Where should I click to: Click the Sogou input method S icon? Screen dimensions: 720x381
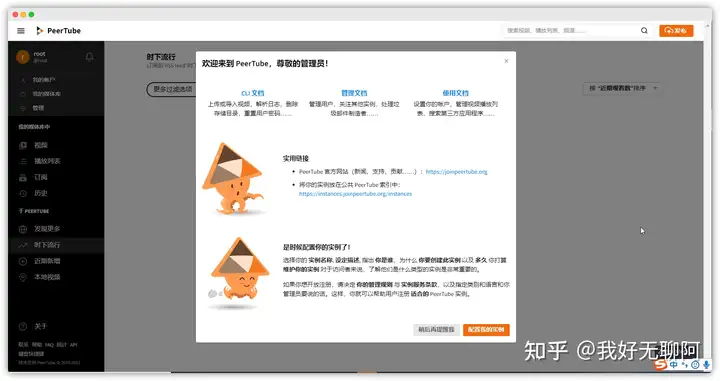660,364
